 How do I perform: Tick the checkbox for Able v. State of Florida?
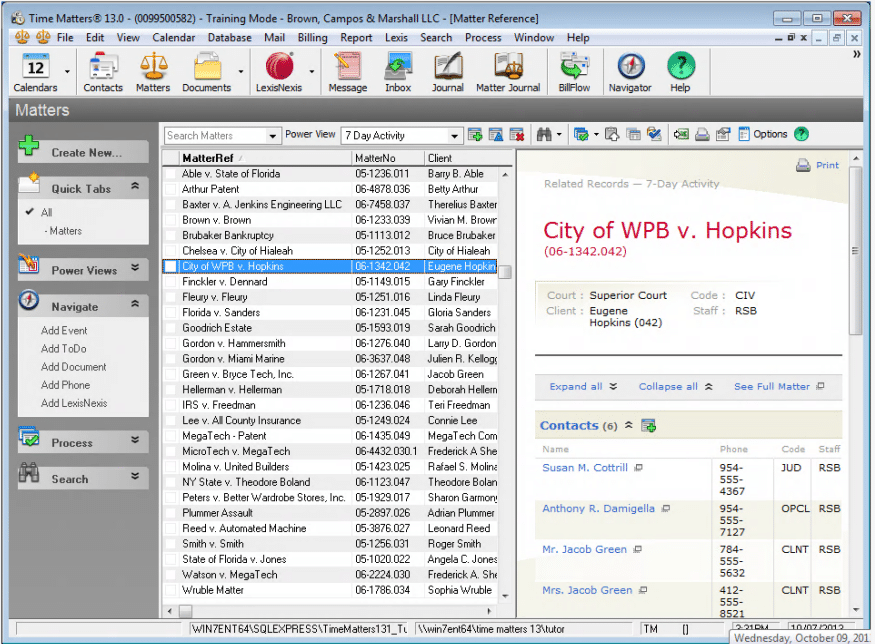click(170, 174)
